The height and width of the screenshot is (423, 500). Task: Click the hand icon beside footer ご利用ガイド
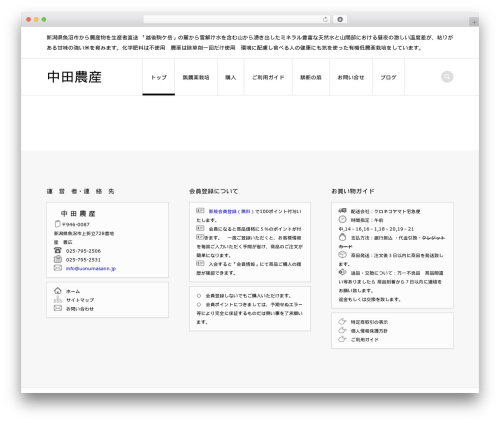[x=342, y=339]
